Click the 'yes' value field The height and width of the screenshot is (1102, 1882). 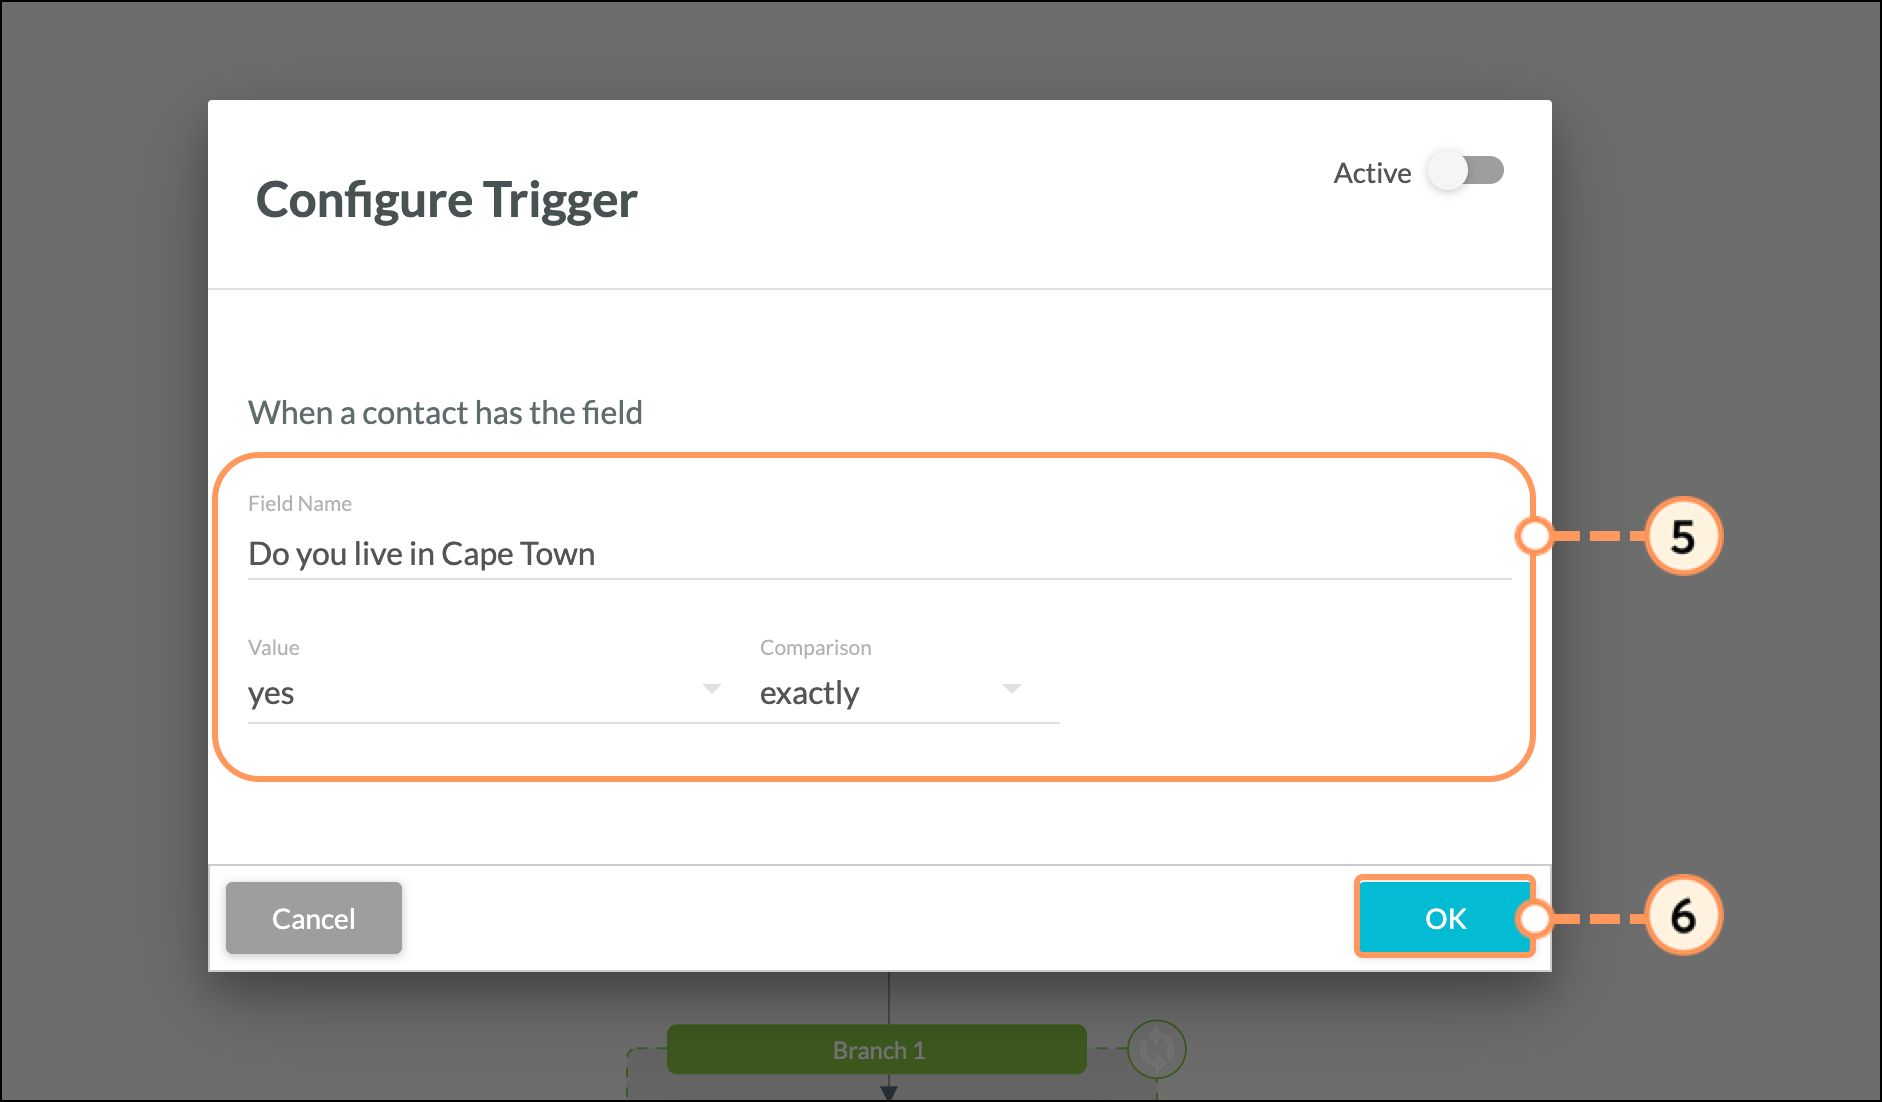[x=485, y=693]
